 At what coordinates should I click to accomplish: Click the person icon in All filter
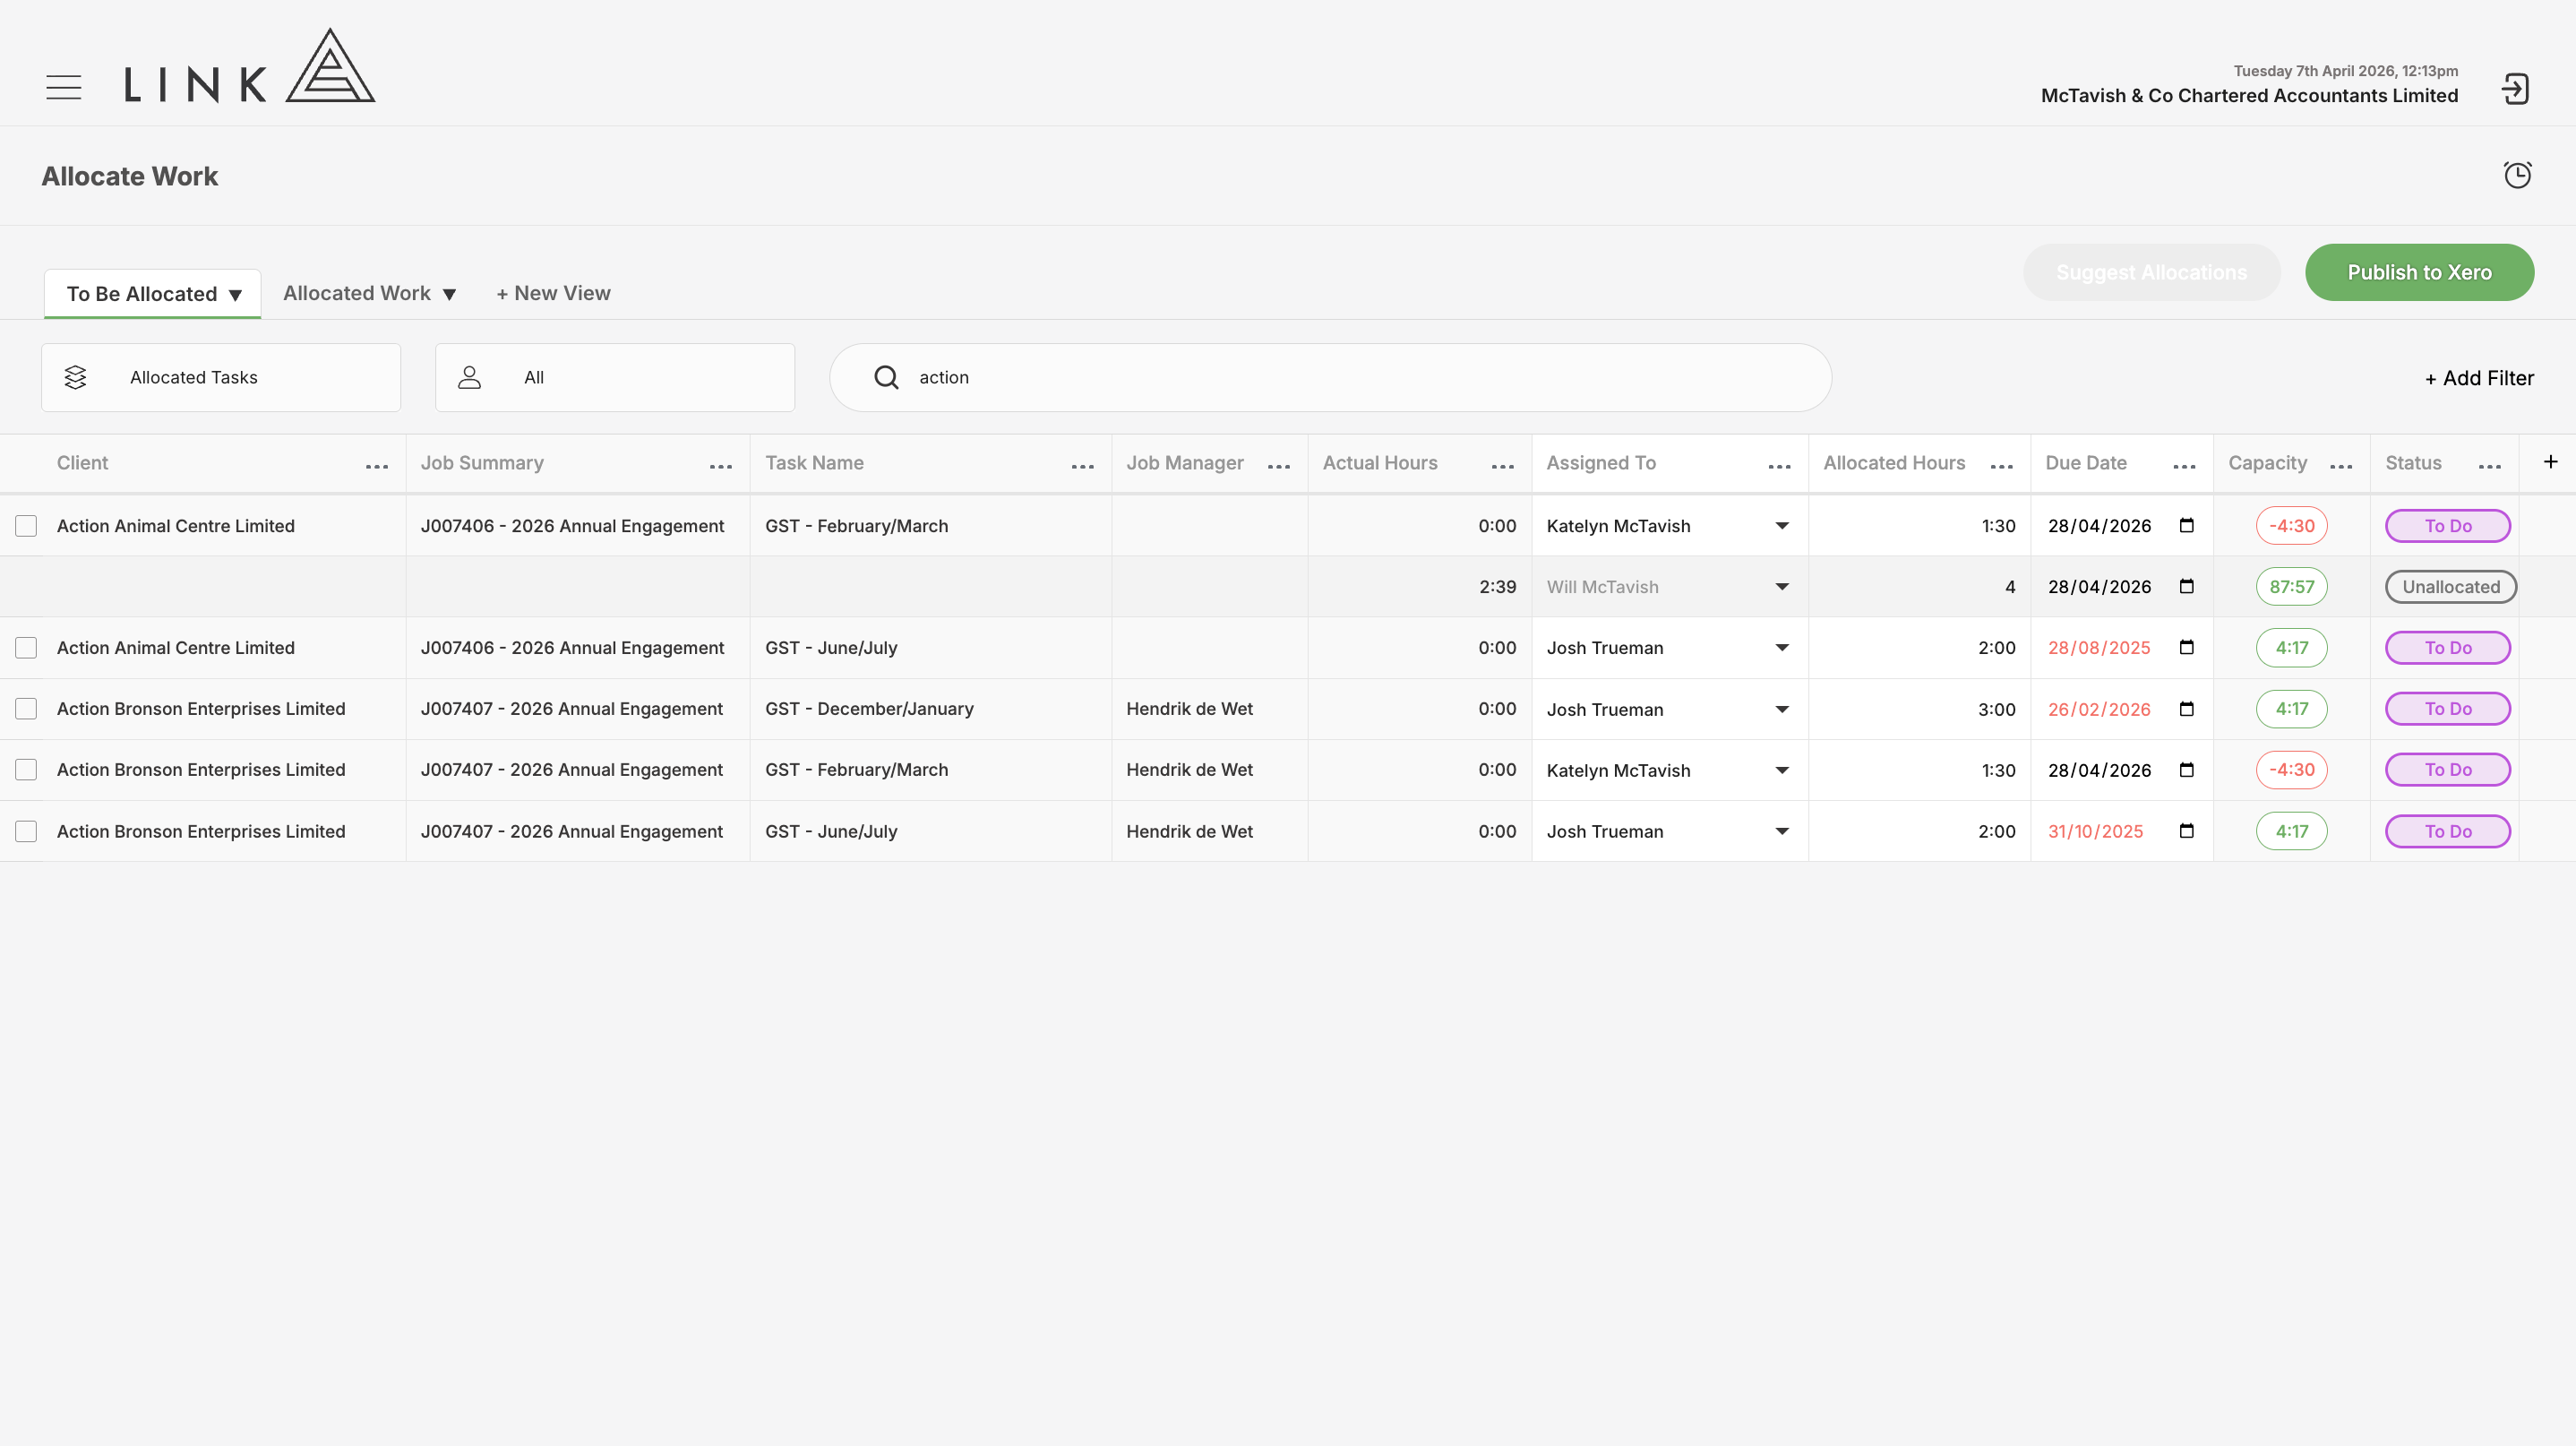coord(469,377)
